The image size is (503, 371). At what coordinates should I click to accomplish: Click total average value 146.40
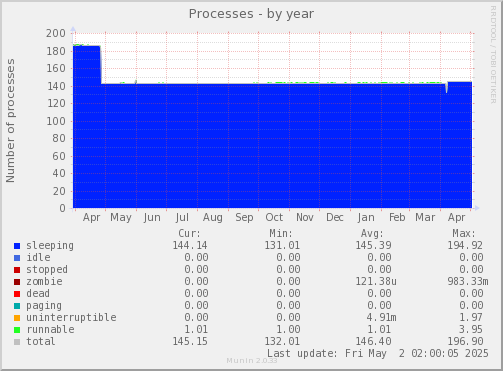click(373, 341)
